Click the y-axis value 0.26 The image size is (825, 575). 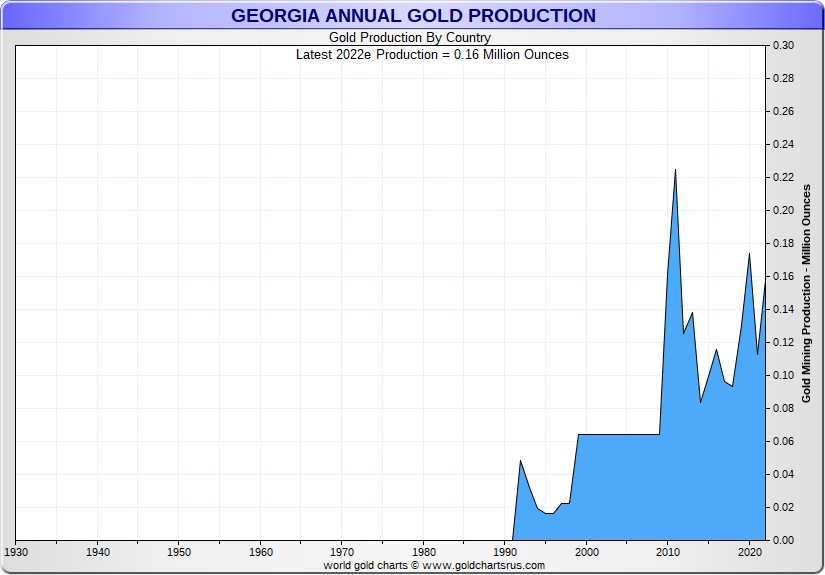coord(783,112)
